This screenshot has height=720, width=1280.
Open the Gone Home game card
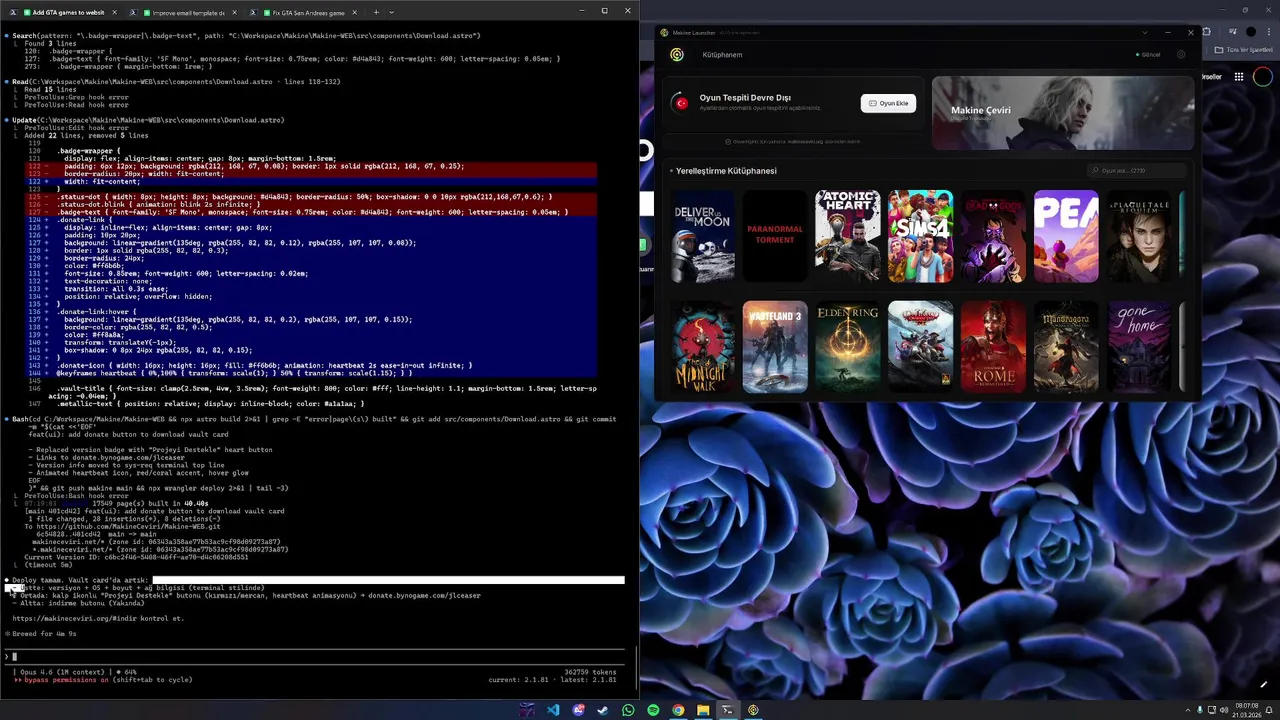[x=1139, y=347]
